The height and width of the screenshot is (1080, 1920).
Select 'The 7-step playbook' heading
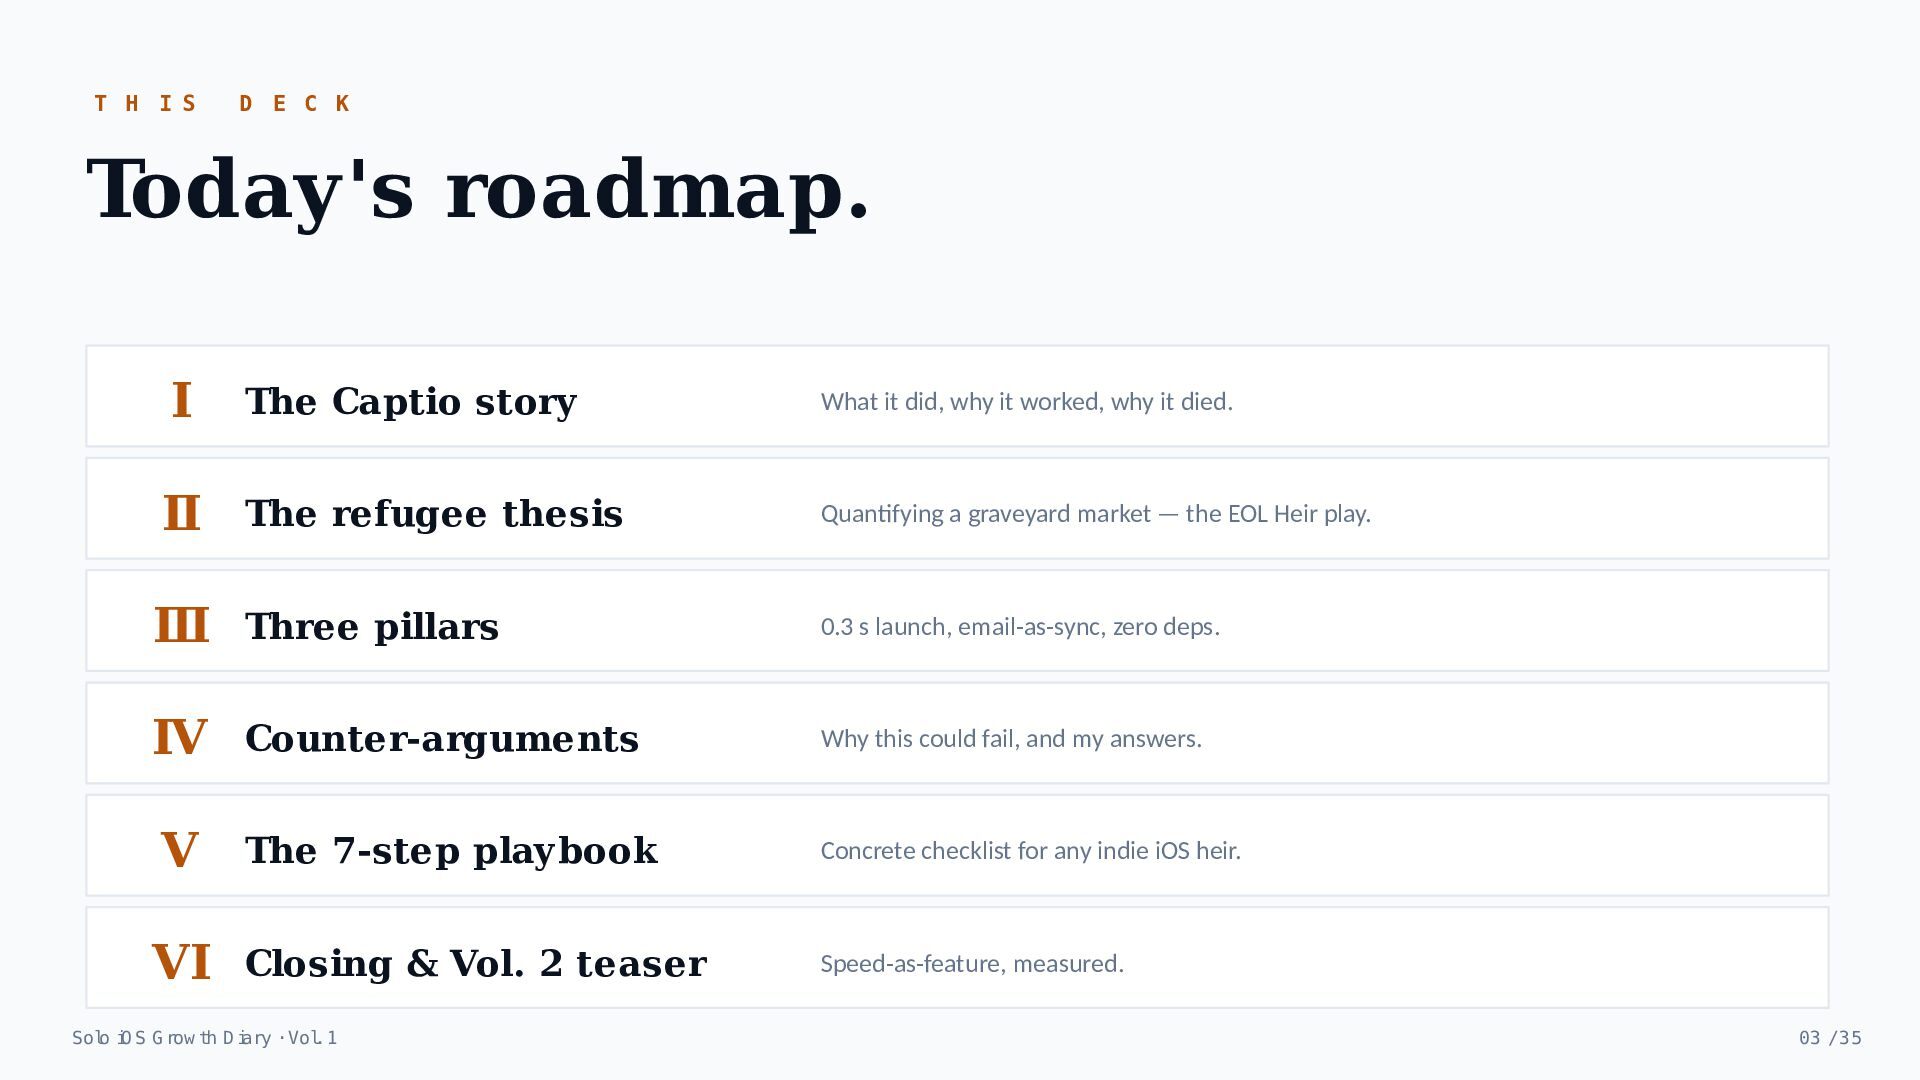(x=452, y=850)
